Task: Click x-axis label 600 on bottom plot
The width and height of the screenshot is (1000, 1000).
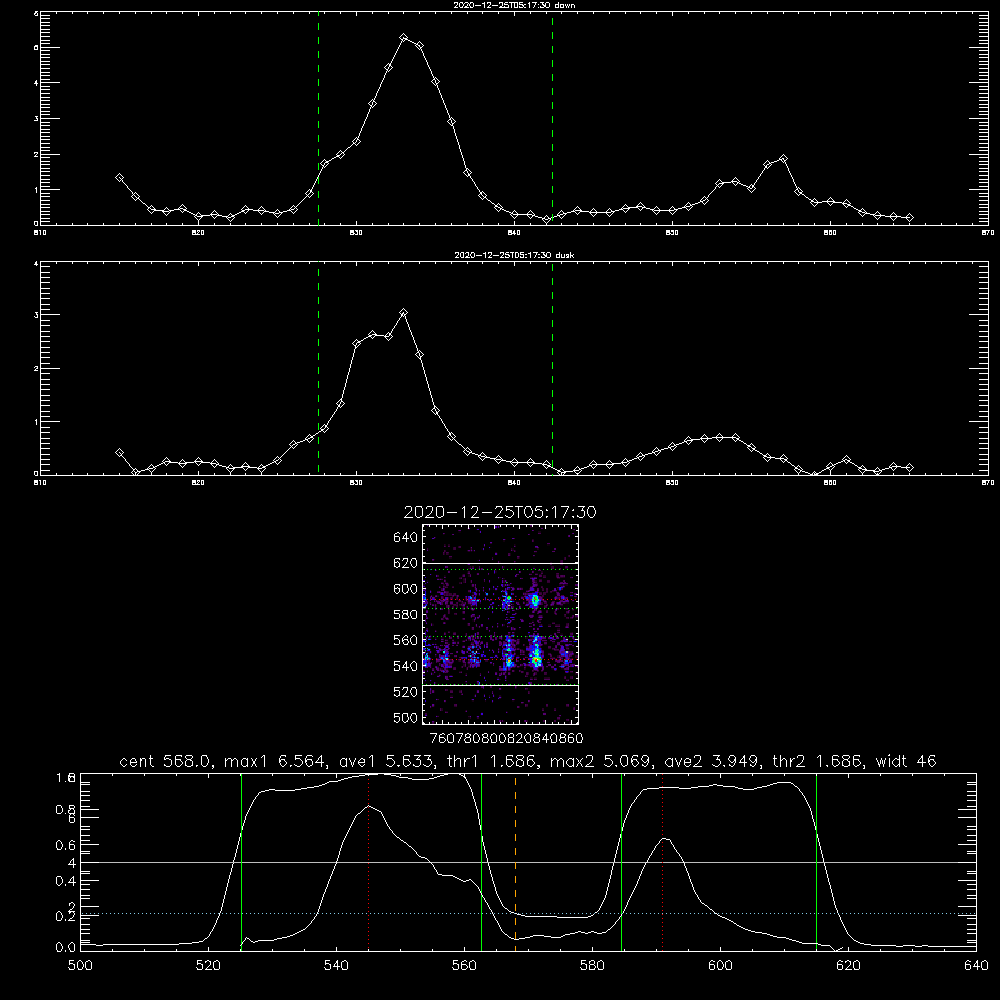Action: [721, 966]
